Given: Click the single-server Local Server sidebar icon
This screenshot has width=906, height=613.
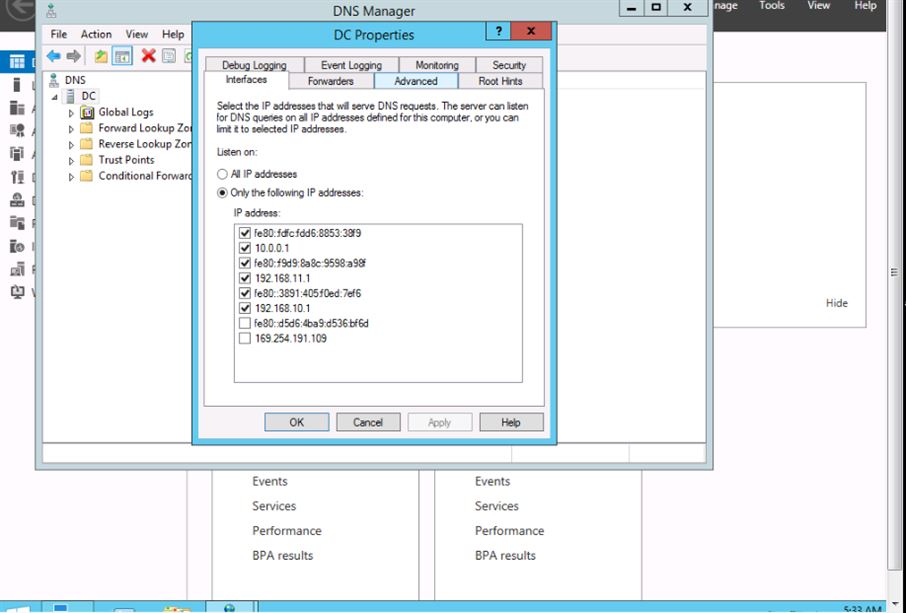Looking at the screenshot, I should 17,85.
